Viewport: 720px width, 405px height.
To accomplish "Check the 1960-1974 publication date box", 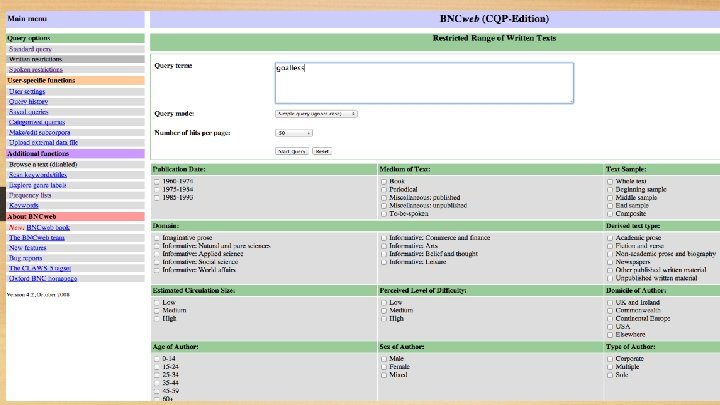I will click(157, 181).
